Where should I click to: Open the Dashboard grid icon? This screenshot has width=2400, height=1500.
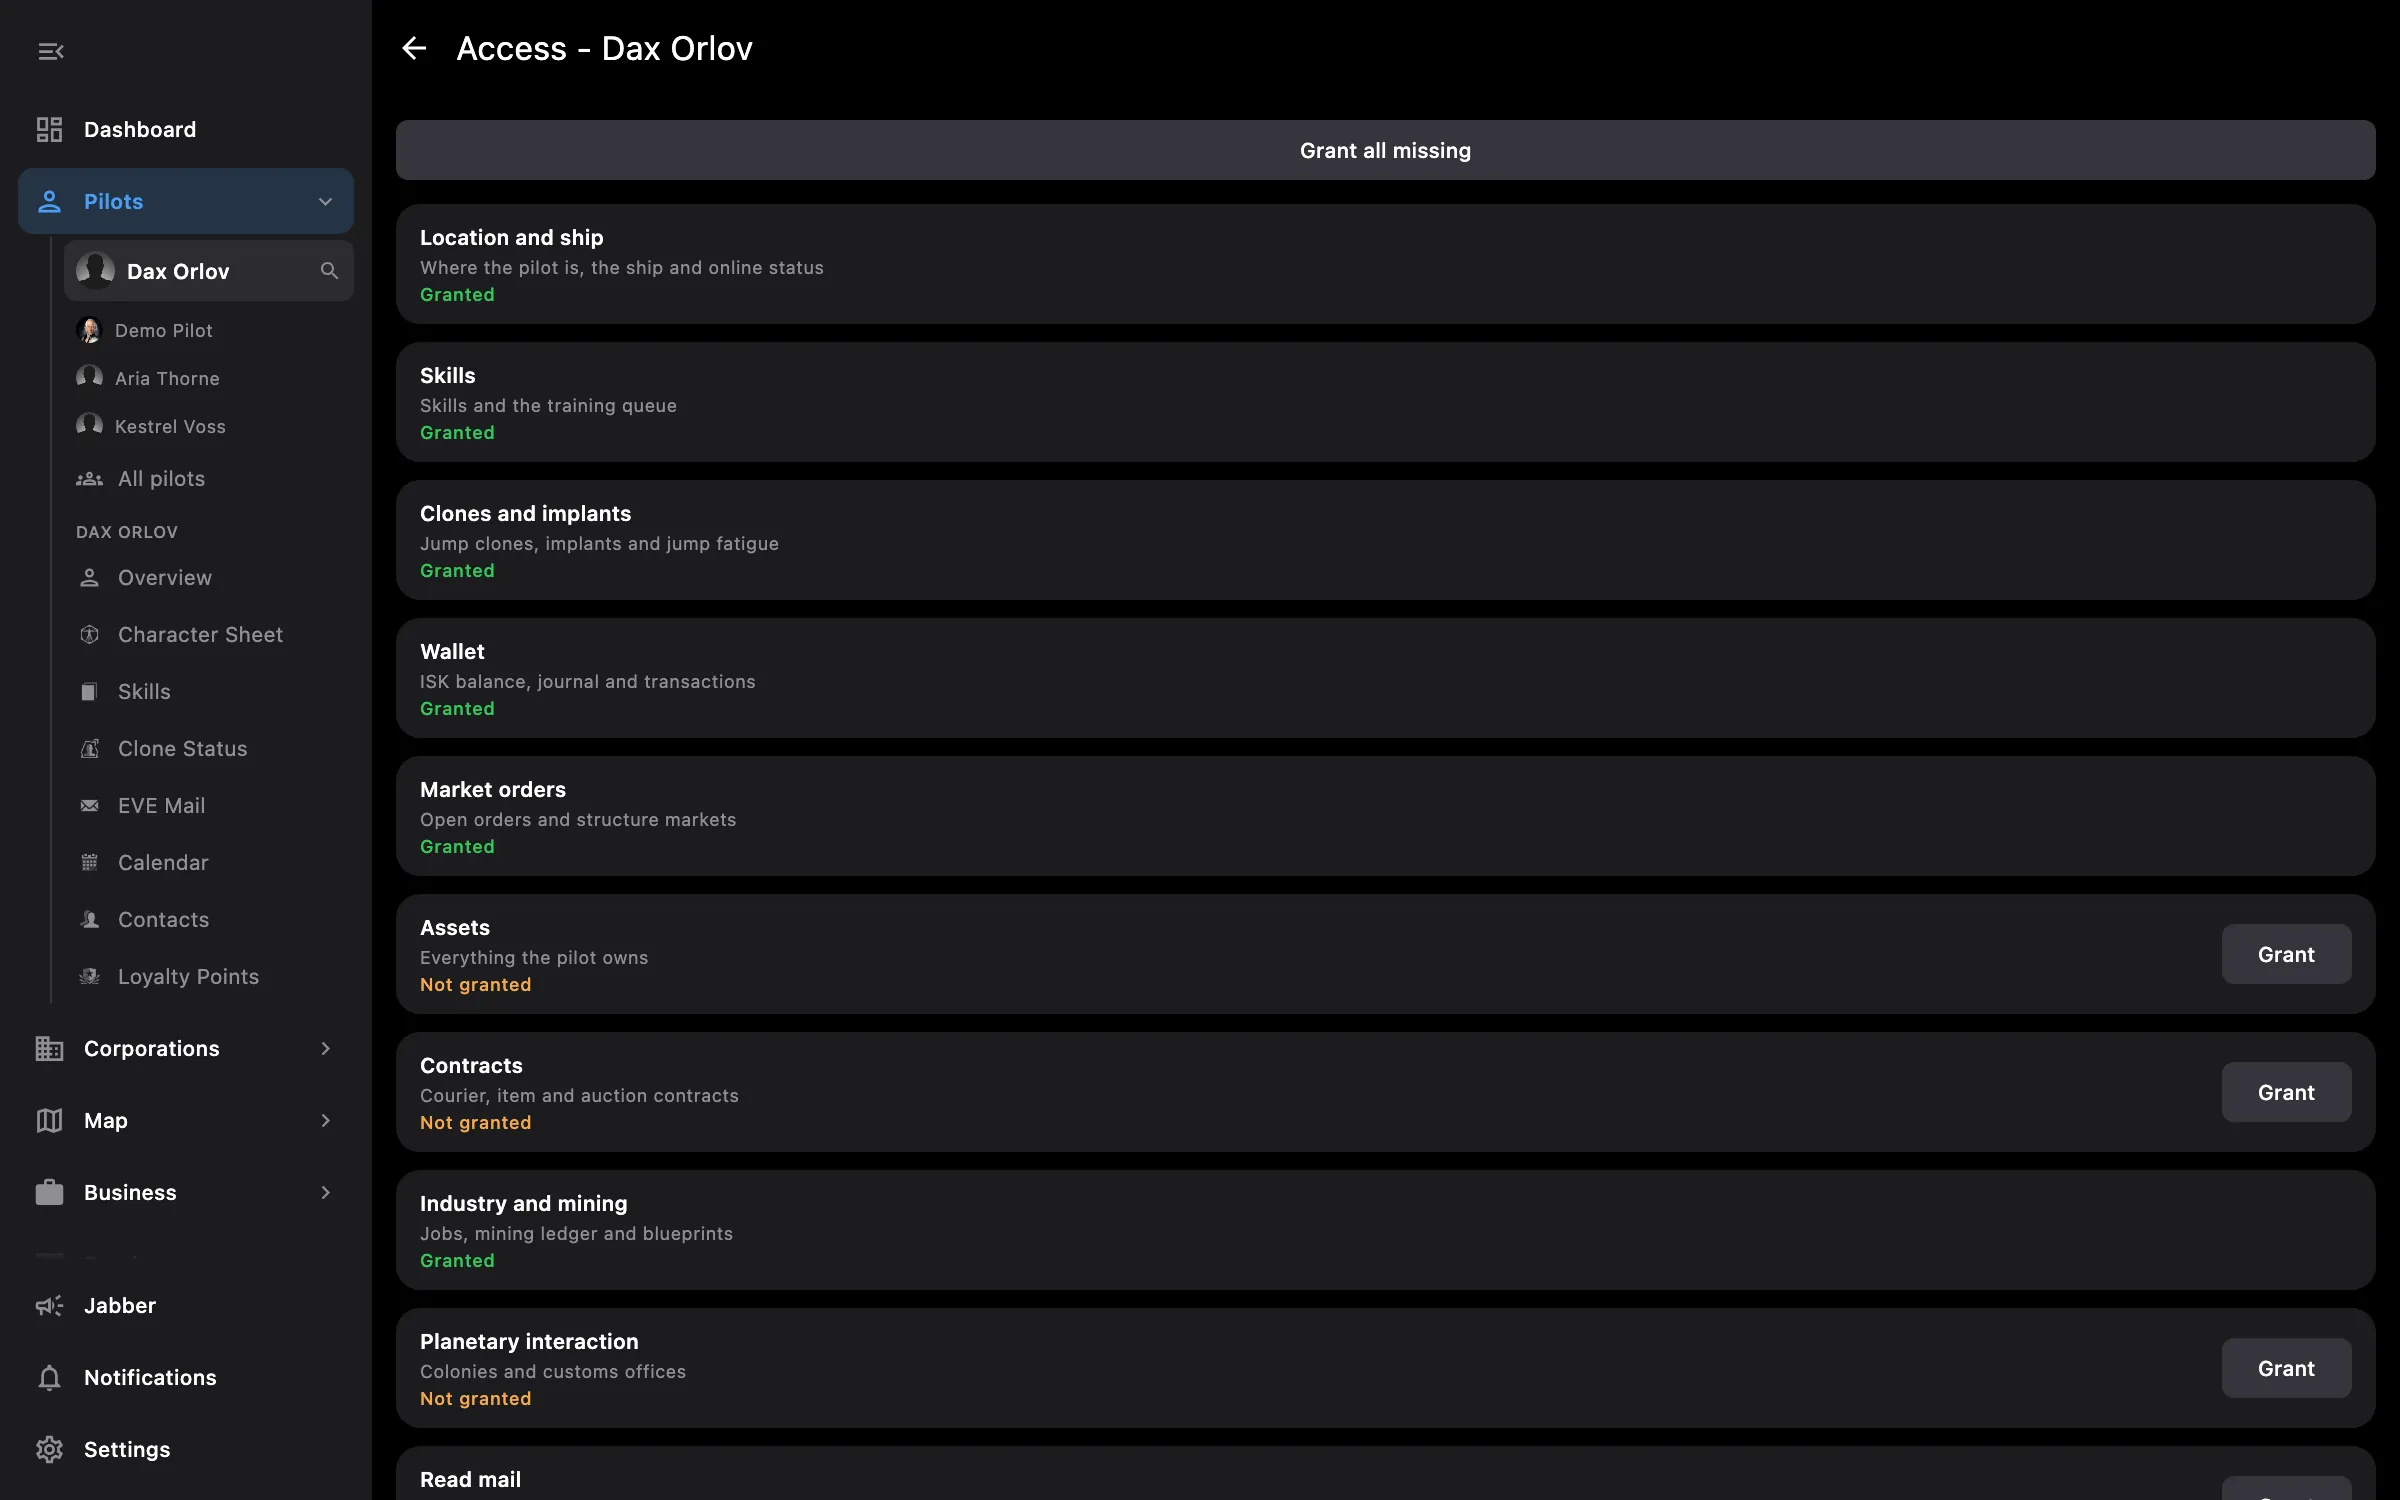pyautogui.click(x=49, y=130)
